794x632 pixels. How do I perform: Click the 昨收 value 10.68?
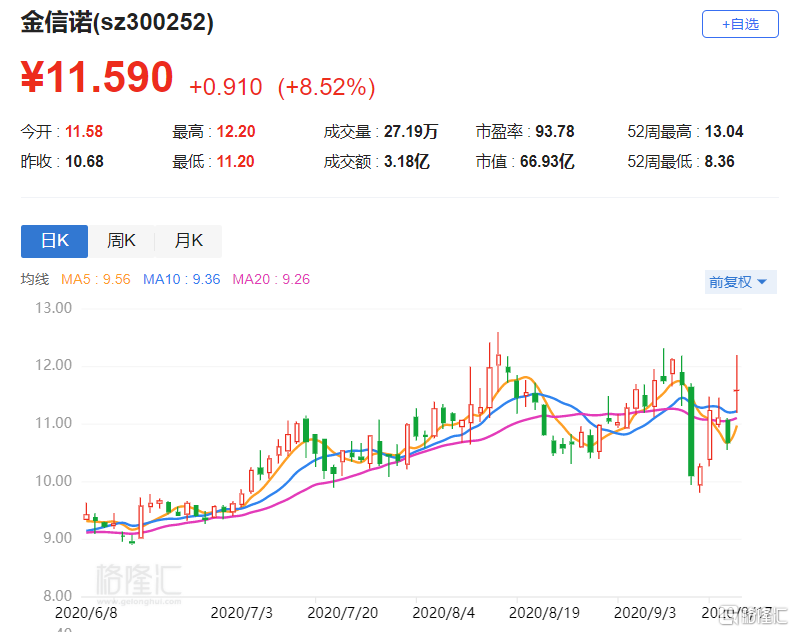click(x=84, y=162)
